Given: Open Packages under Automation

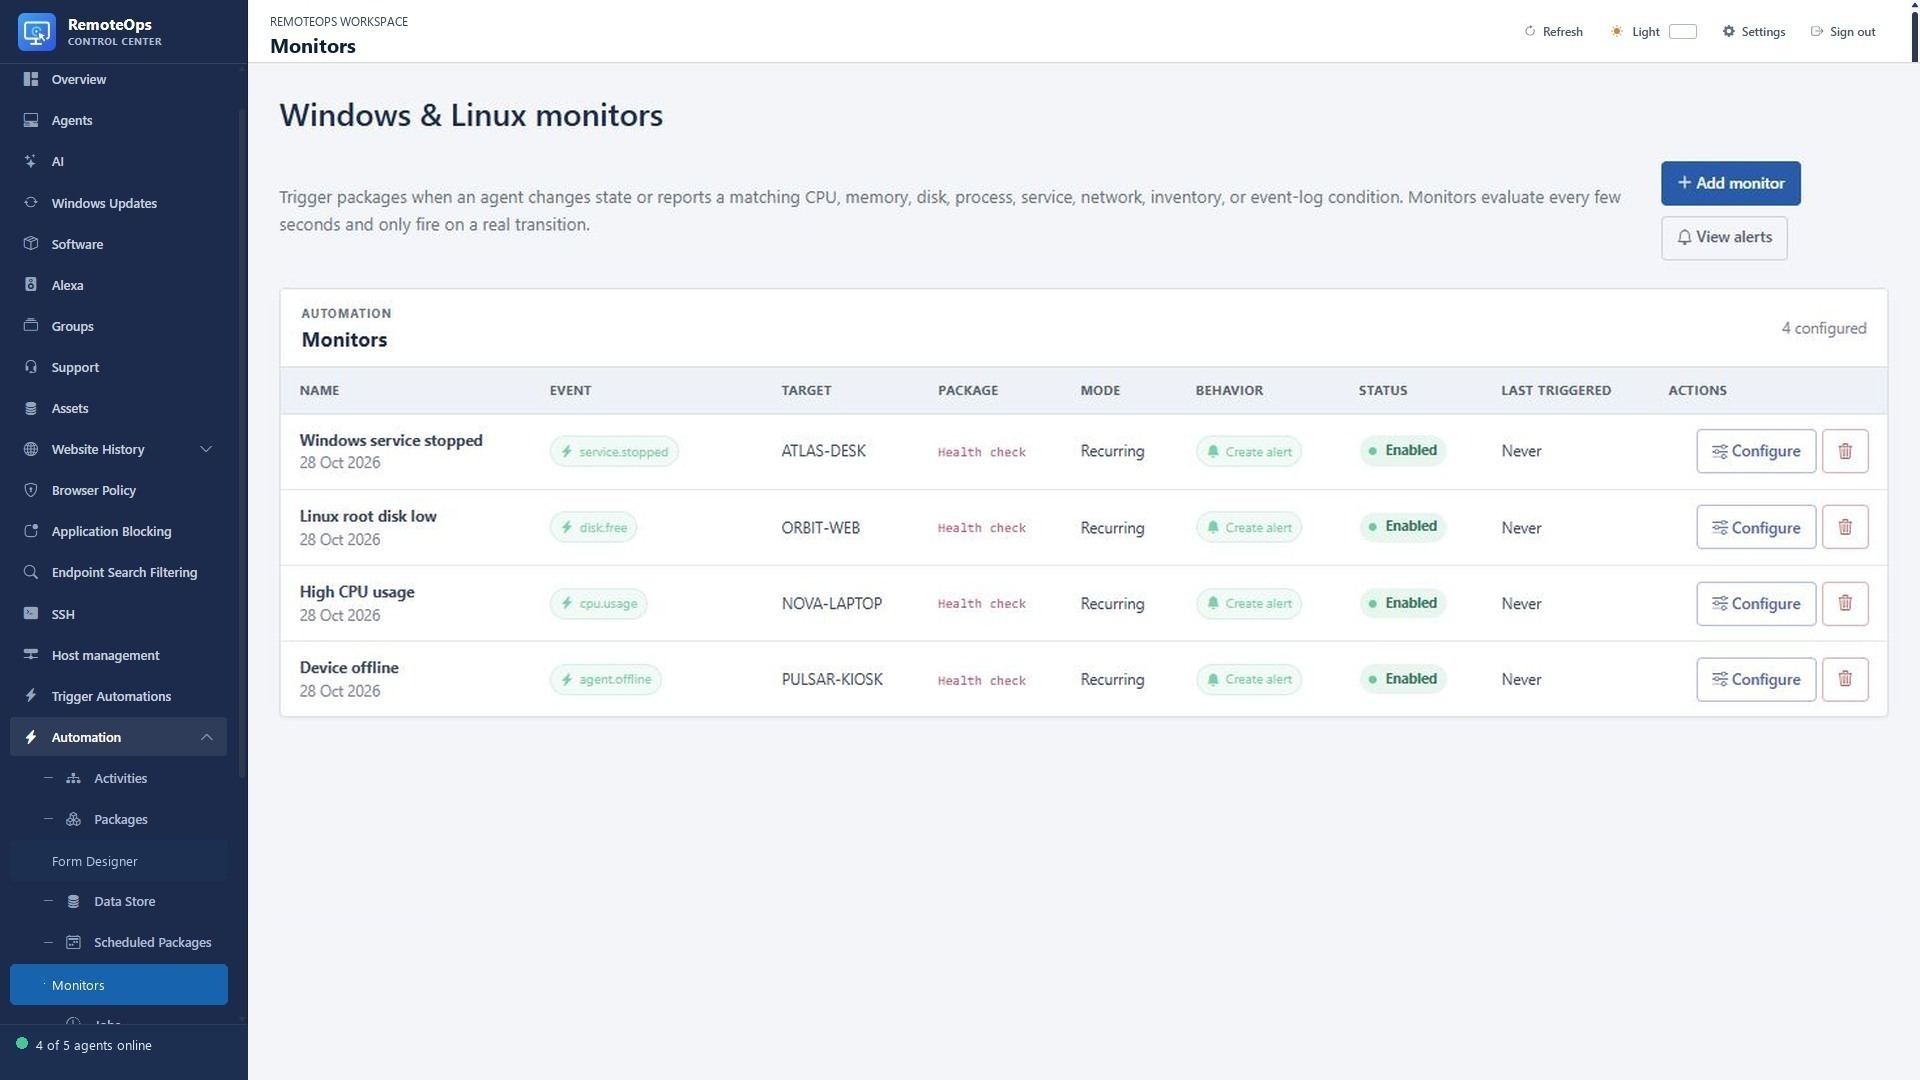Looking at the screenshot, I should pos(118,819).
